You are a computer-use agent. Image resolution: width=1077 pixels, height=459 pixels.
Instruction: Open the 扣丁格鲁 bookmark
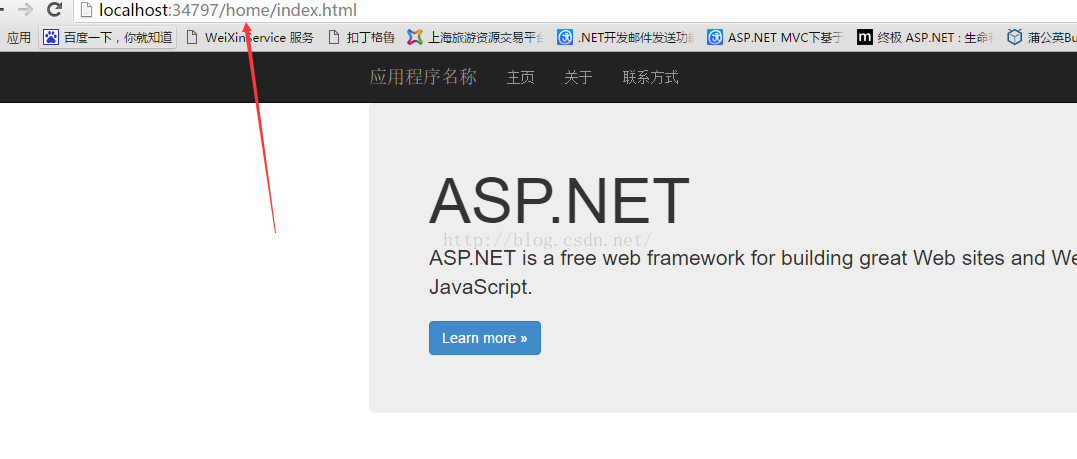coord(361,37)
